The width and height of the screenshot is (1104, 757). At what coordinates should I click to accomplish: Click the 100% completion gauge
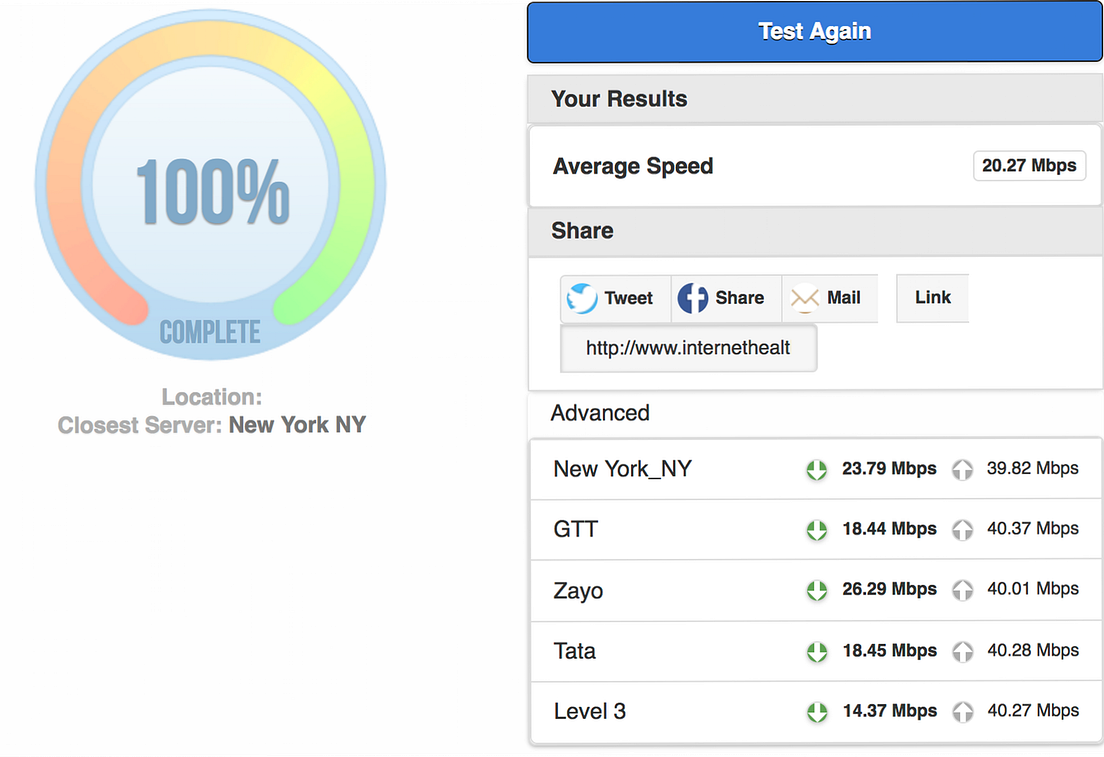[x=210, y=190]
